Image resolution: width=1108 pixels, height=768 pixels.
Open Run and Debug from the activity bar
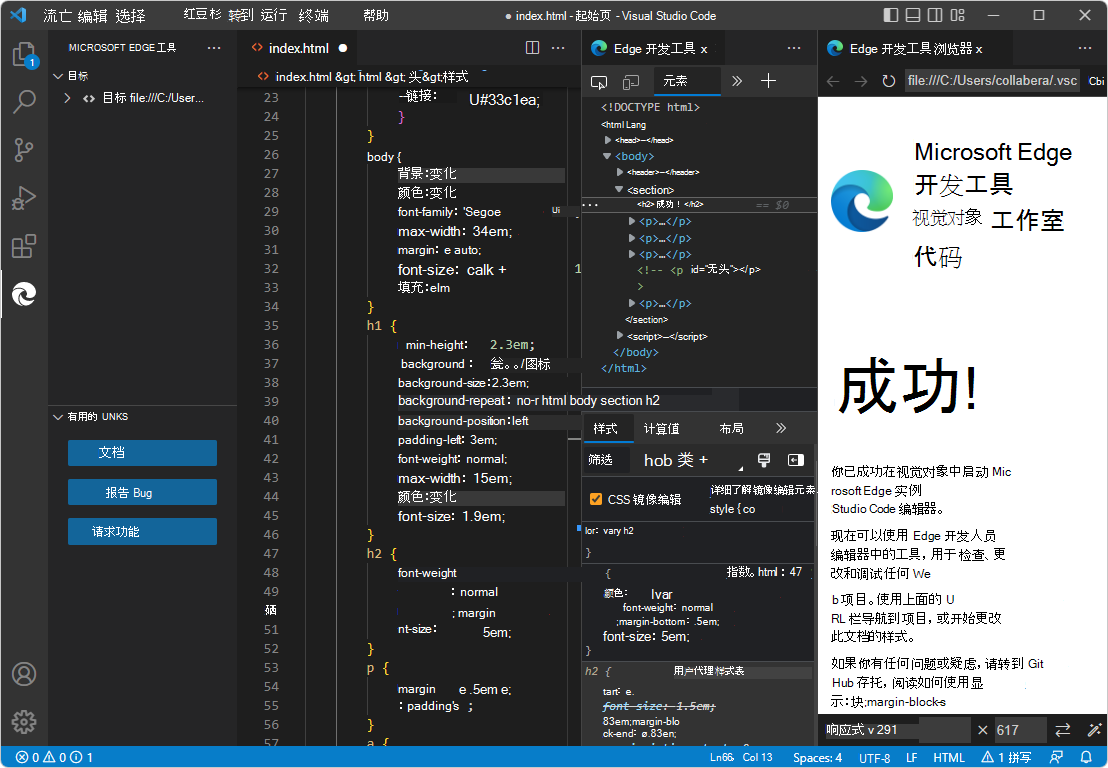pyautogui.click(x=24, y=196)
